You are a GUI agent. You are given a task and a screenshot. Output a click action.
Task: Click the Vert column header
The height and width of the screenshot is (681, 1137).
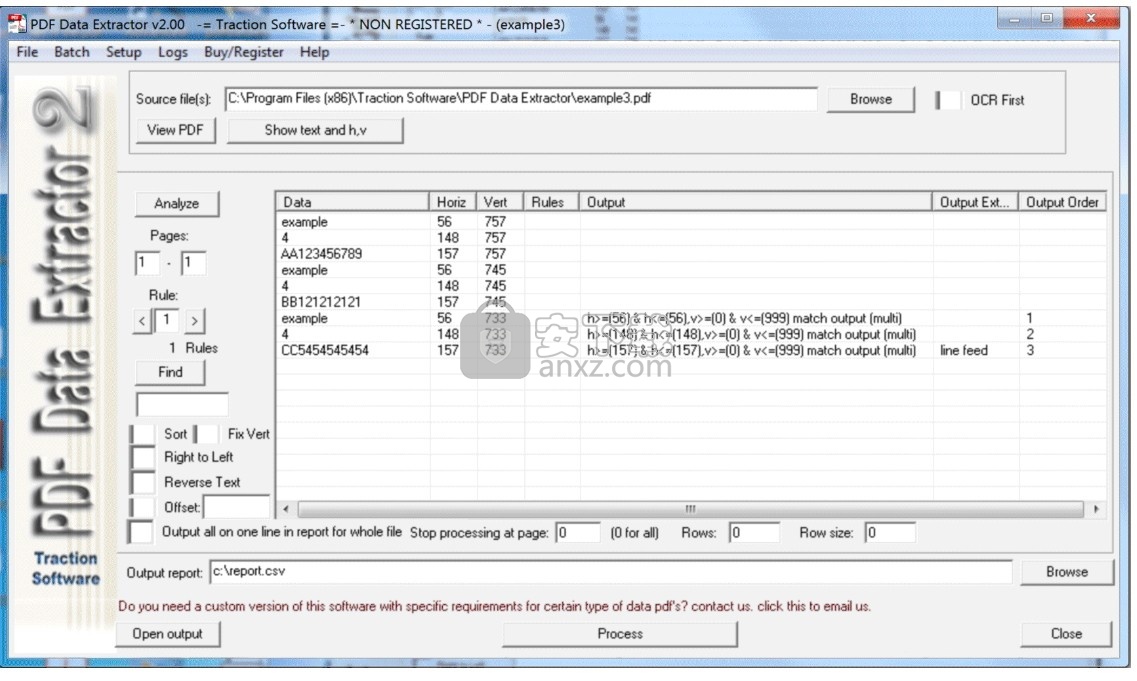(500, 202)
